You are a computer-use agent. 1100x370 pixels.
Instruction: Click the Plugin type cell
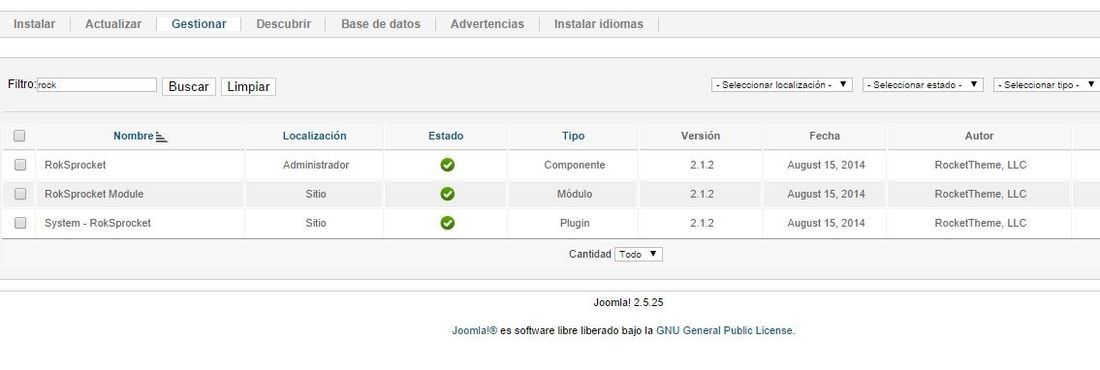pyautogui.click(x=575, y=223)
